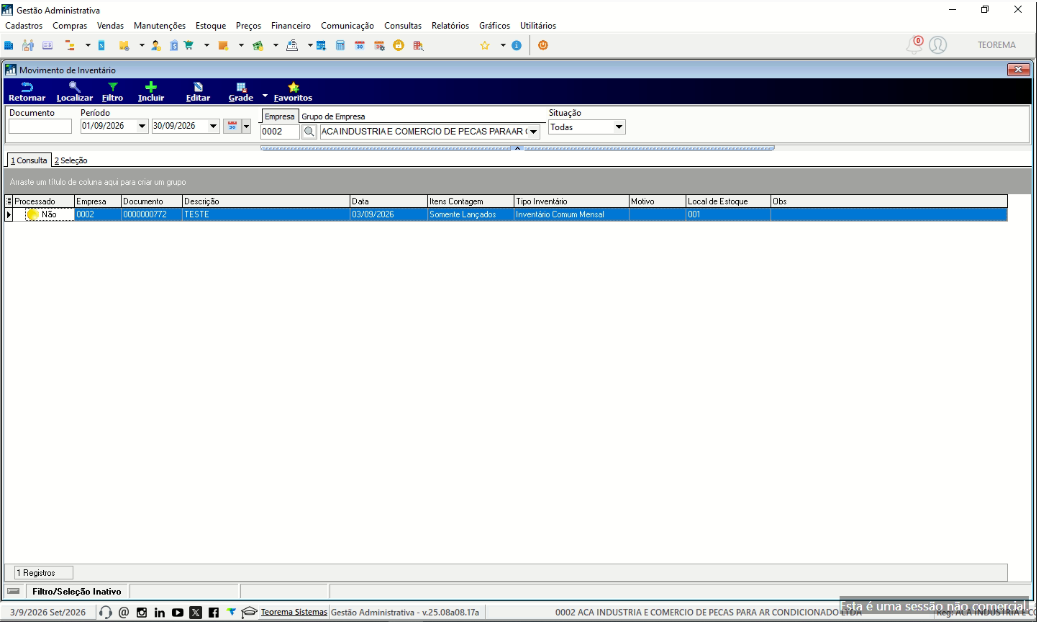The height and width of the screenshot is (622, 1037).
Task: Open the Relatórios menu
Action: (450, 26)
